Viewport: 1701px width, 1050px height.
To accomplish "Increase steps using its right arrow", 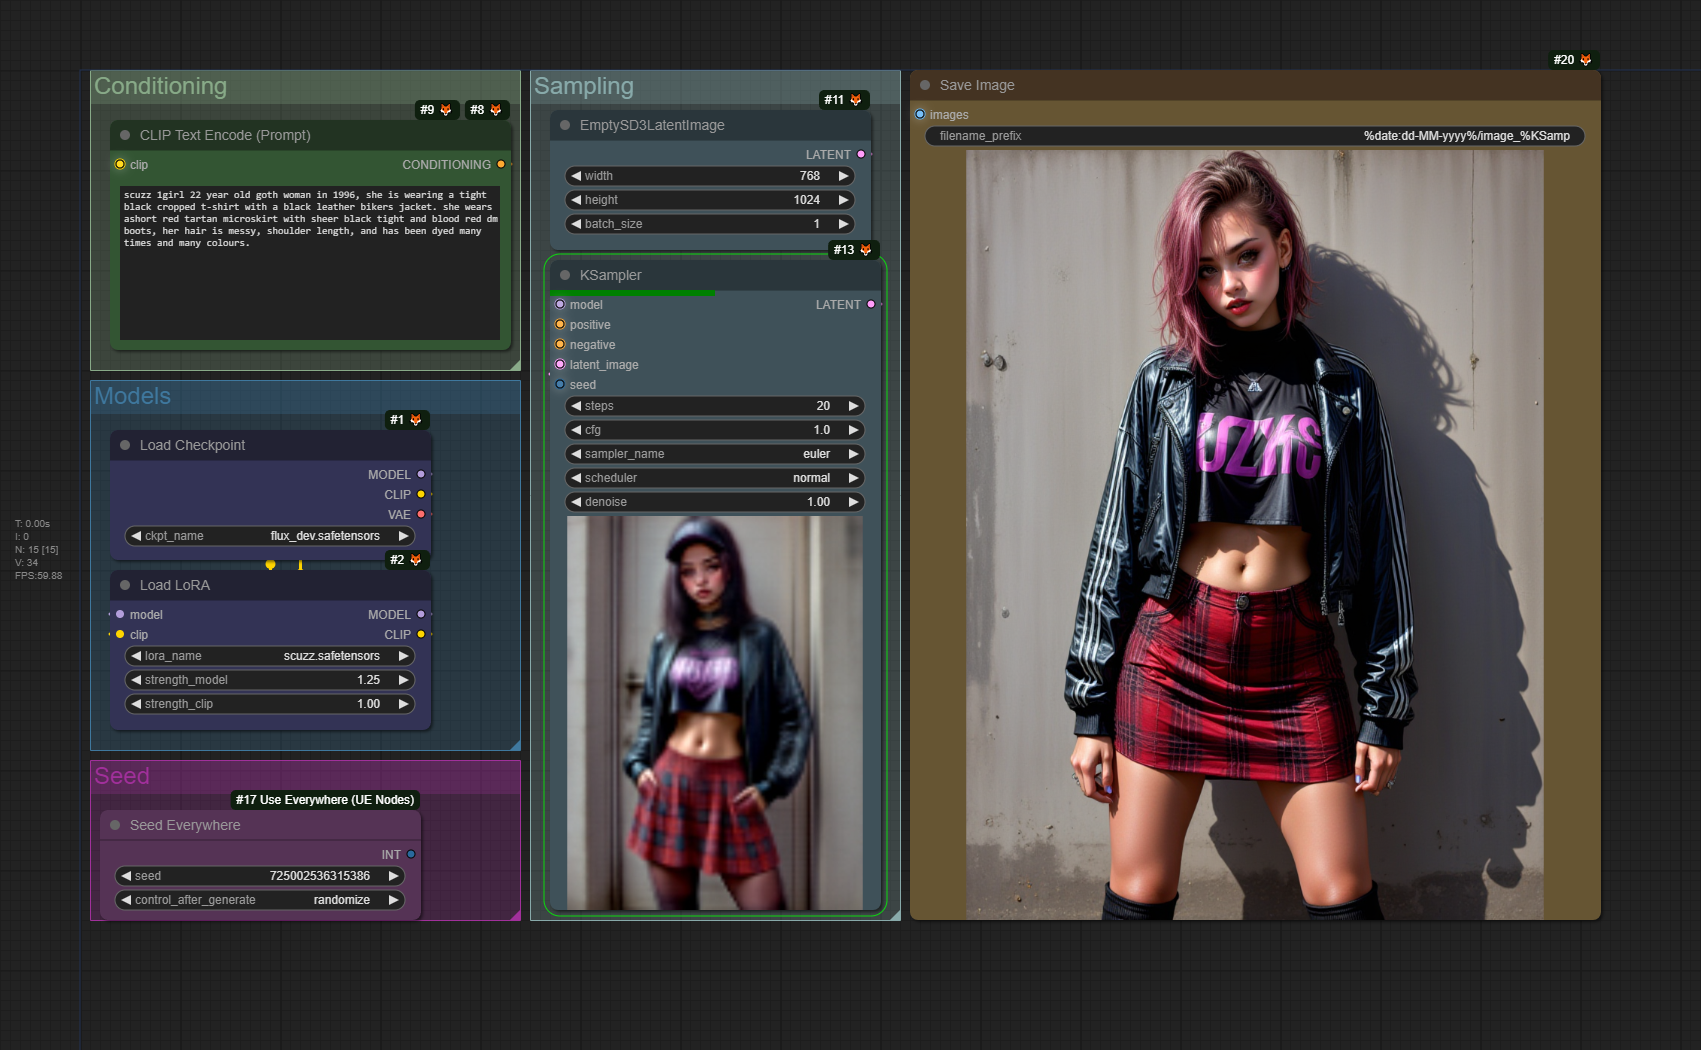I will tap(854, 406).
